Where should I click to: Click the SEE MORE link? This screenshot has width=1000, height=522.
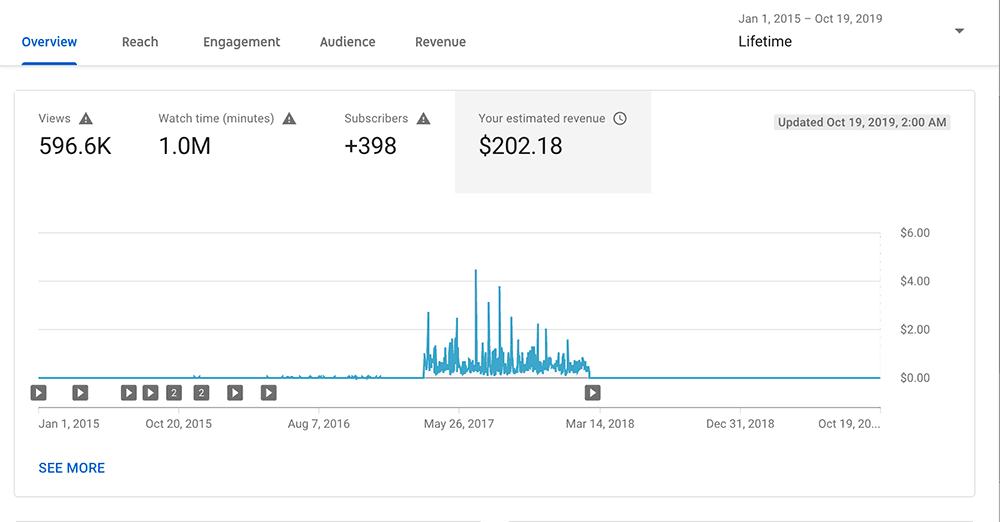pyautogui.click(x=71, y=468)
